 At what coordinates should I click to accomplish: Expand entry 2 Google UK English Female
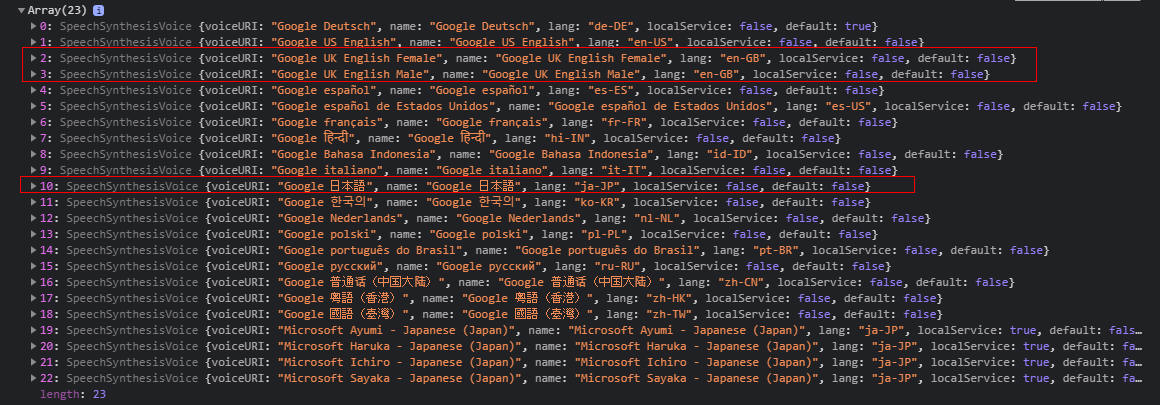(34, 58)
